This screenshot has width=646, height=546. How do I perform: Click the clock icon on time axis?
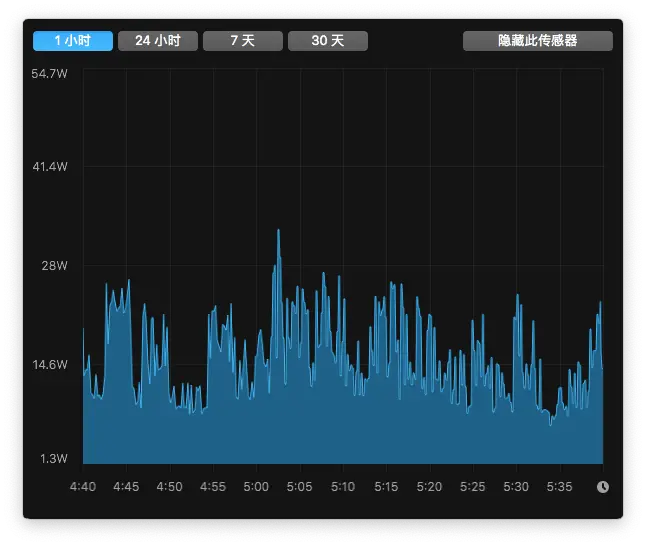click(603, 487)
